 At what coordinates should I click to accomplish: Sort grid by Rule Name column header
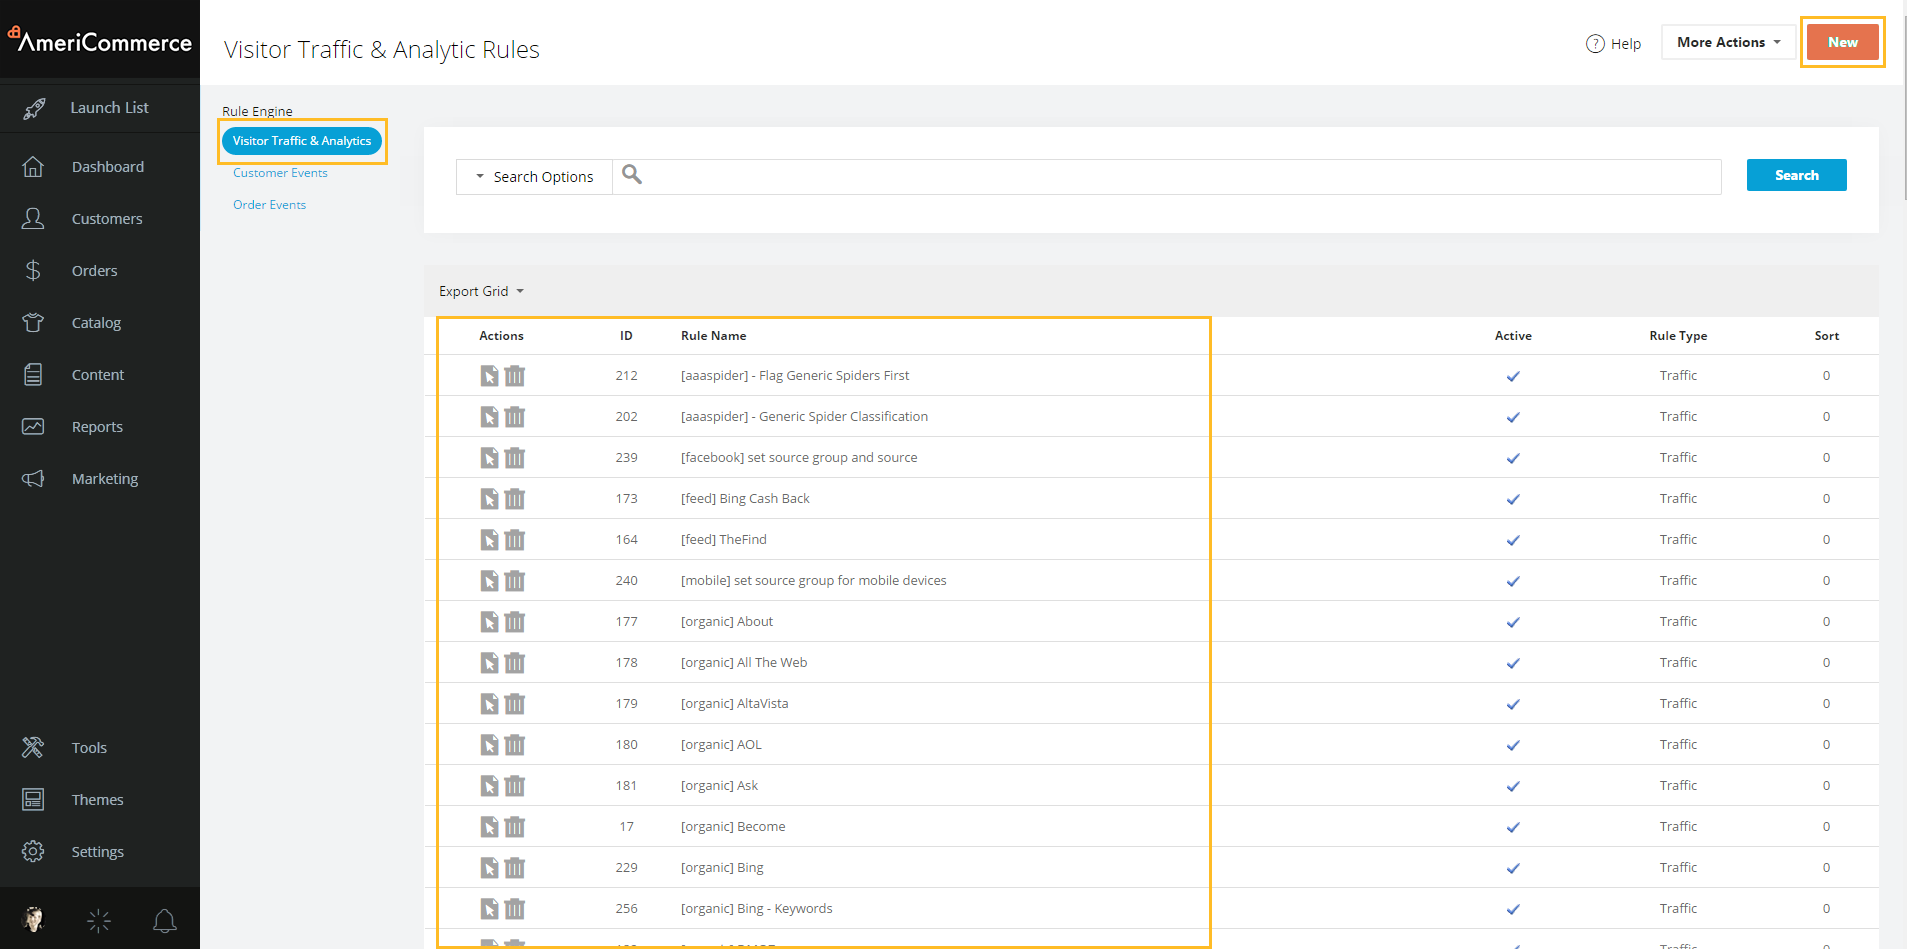click(x=713, y=336)
